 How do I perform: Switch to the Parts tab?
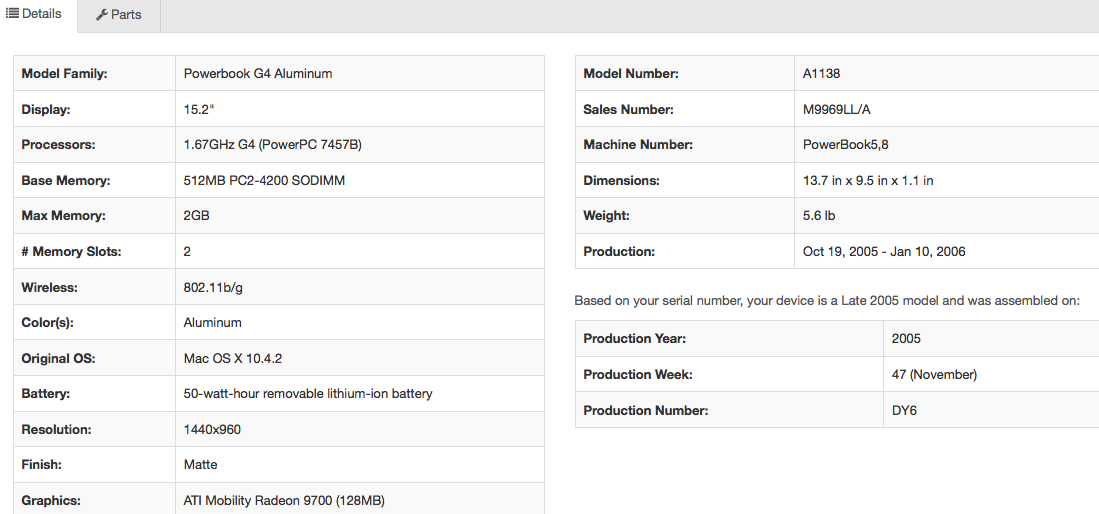(x=119, y=15)
